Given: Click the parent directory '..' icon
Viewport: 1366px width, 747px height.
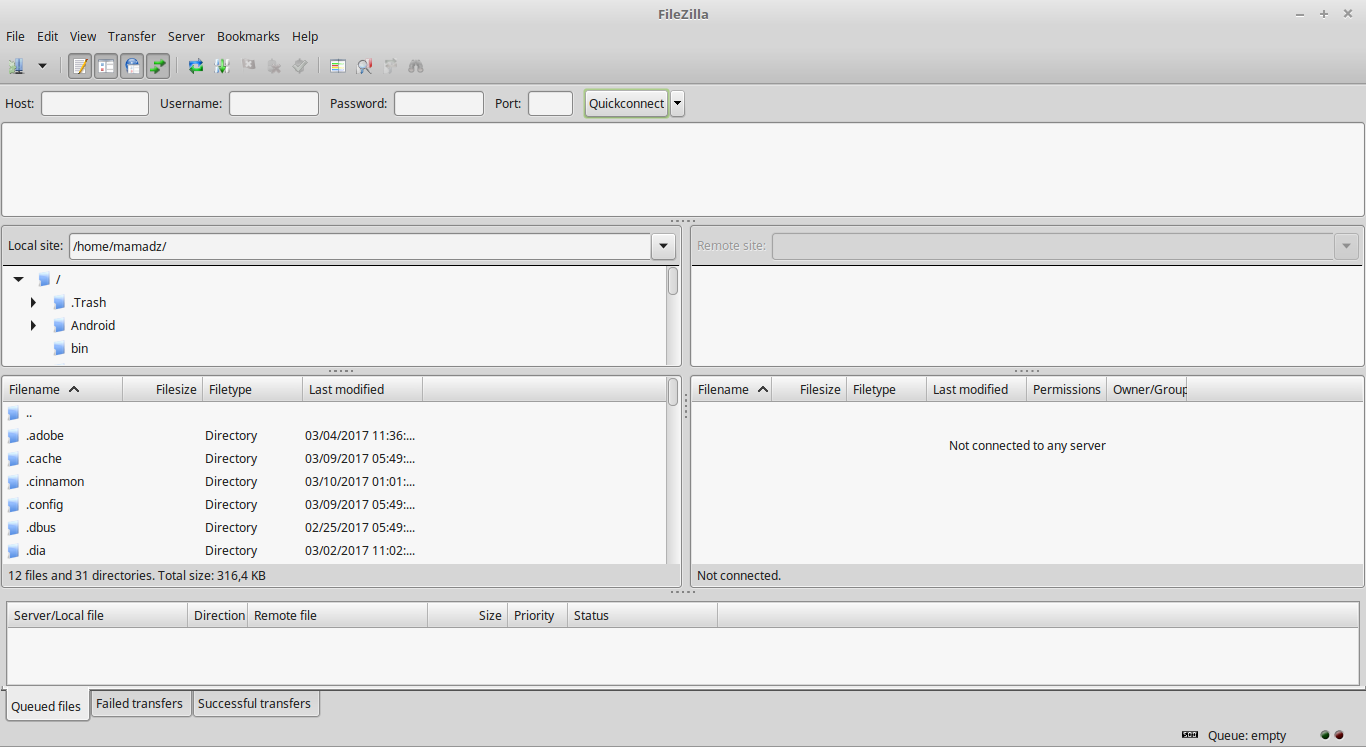Looking at the screenshot, I should click(14, 413).
